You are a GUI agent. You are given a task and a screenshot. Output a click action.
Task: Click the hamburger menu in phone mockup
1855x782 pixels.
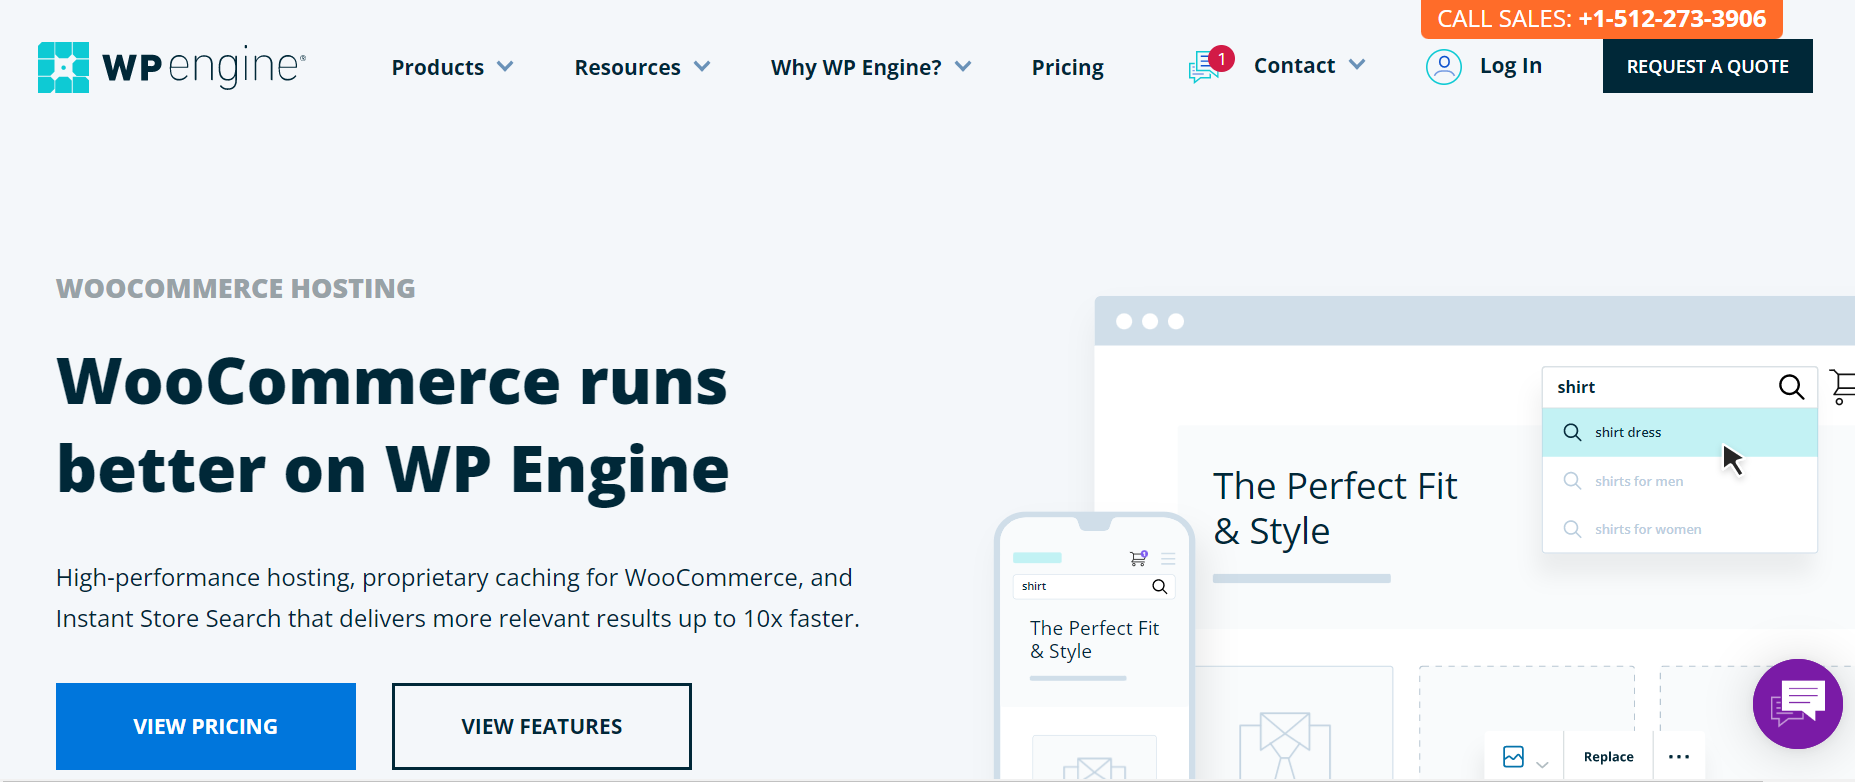(1168, 559)
